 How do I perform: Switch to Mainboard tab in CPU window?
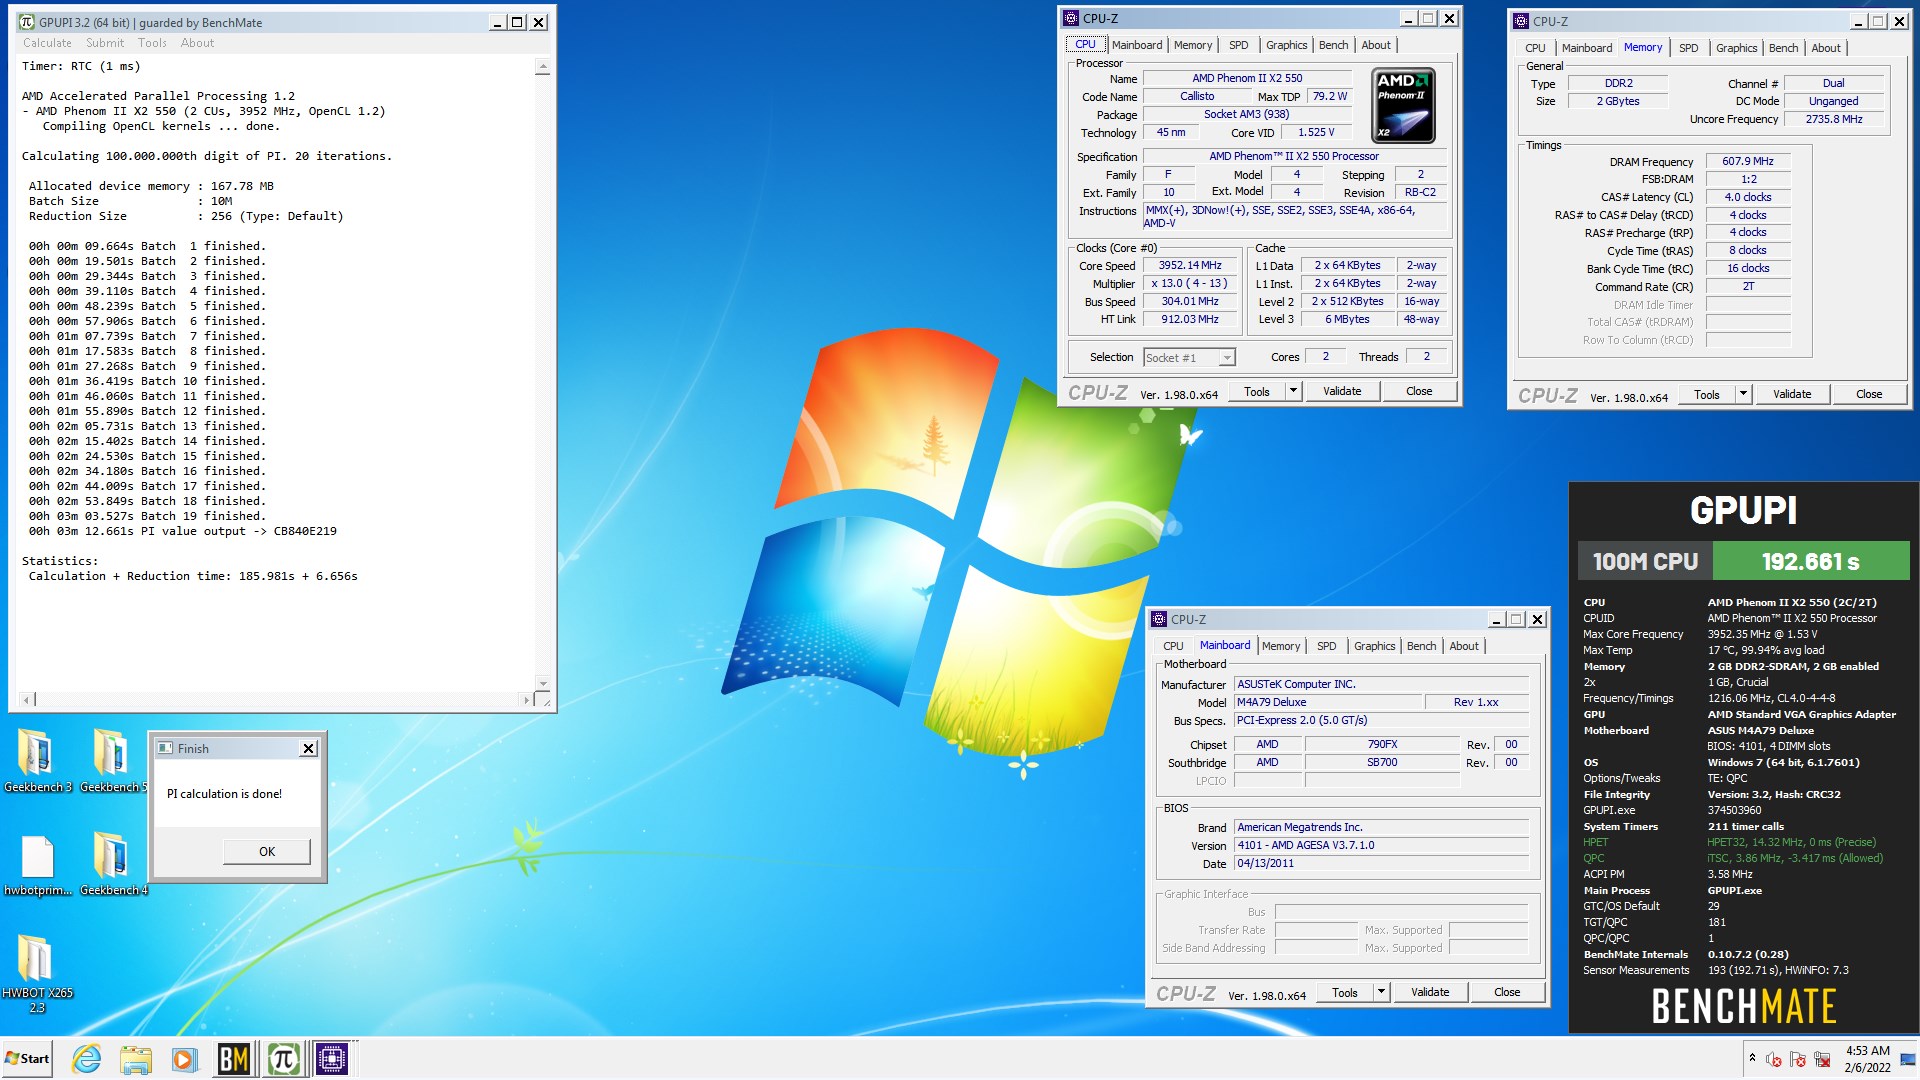(x=1137, y=45)
